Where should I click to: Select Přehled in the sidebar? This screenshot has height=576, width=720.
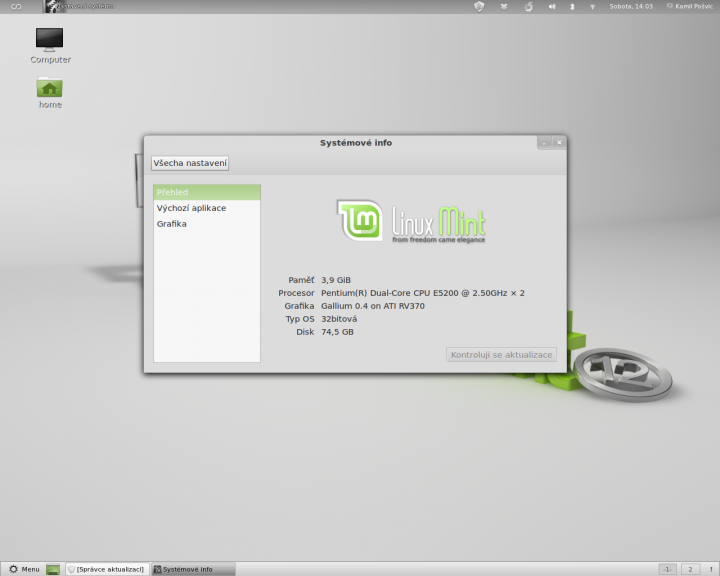(x=207, y=192)
